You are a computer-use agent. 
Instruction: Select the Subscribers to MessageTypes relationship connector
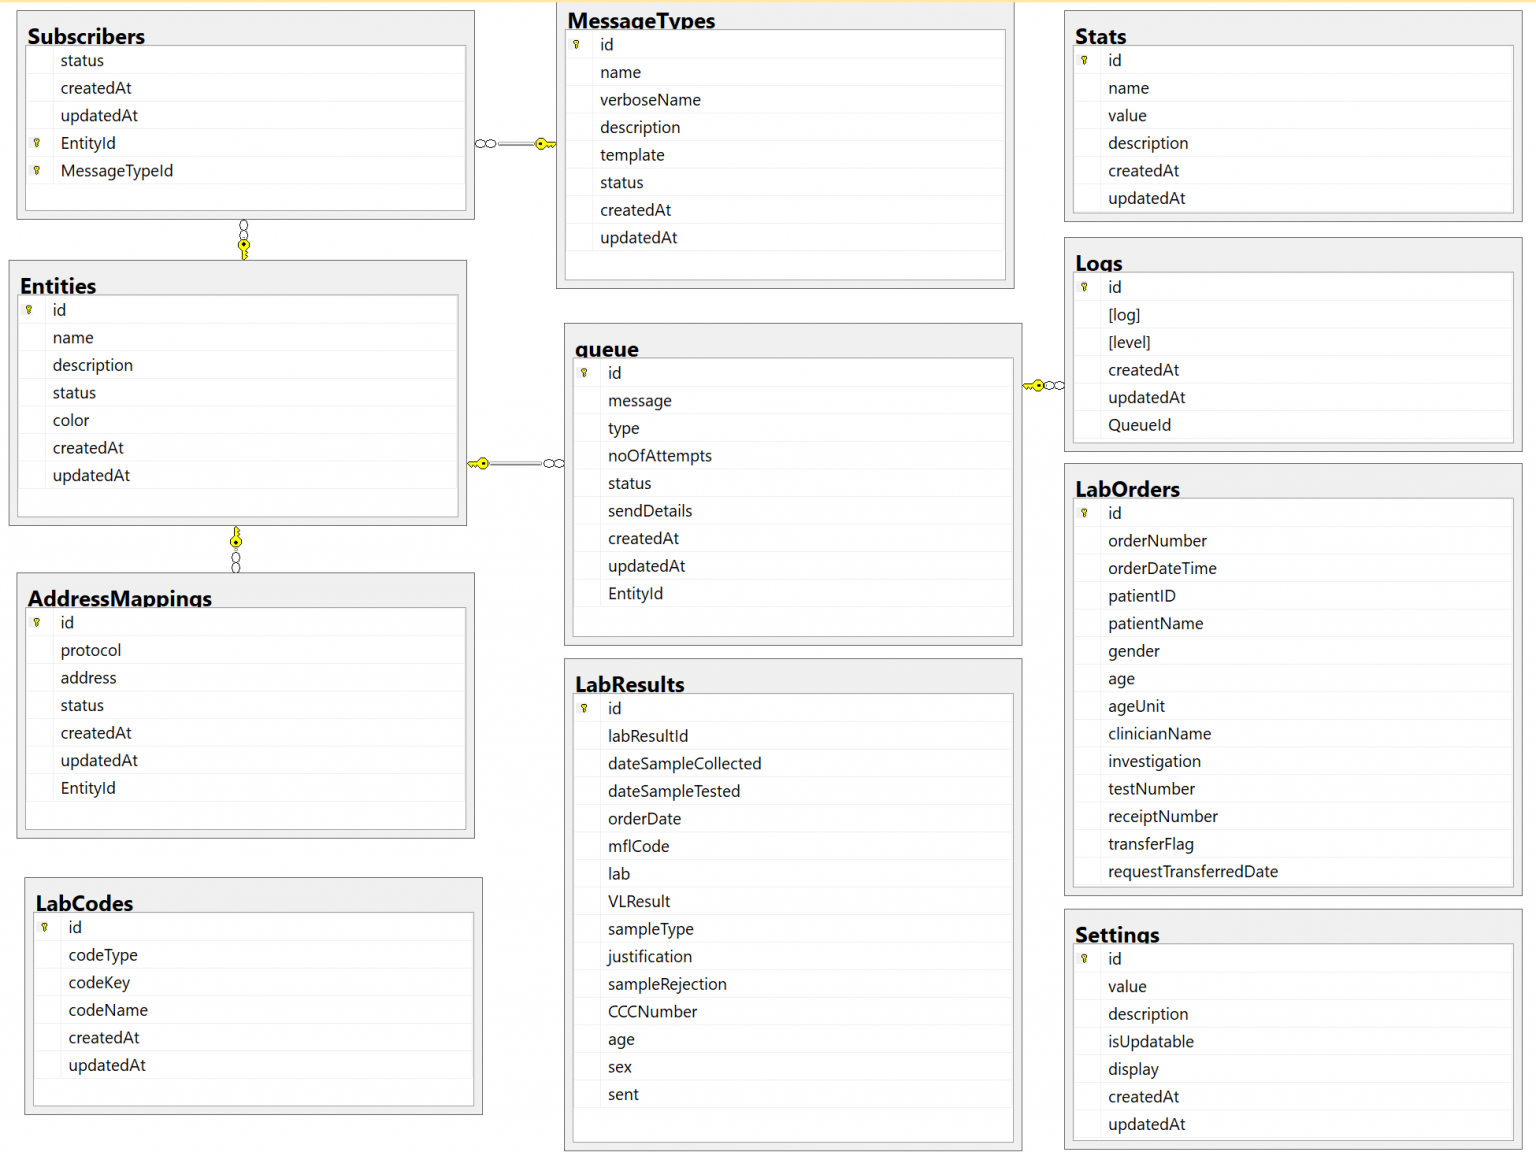coord(515,144)
